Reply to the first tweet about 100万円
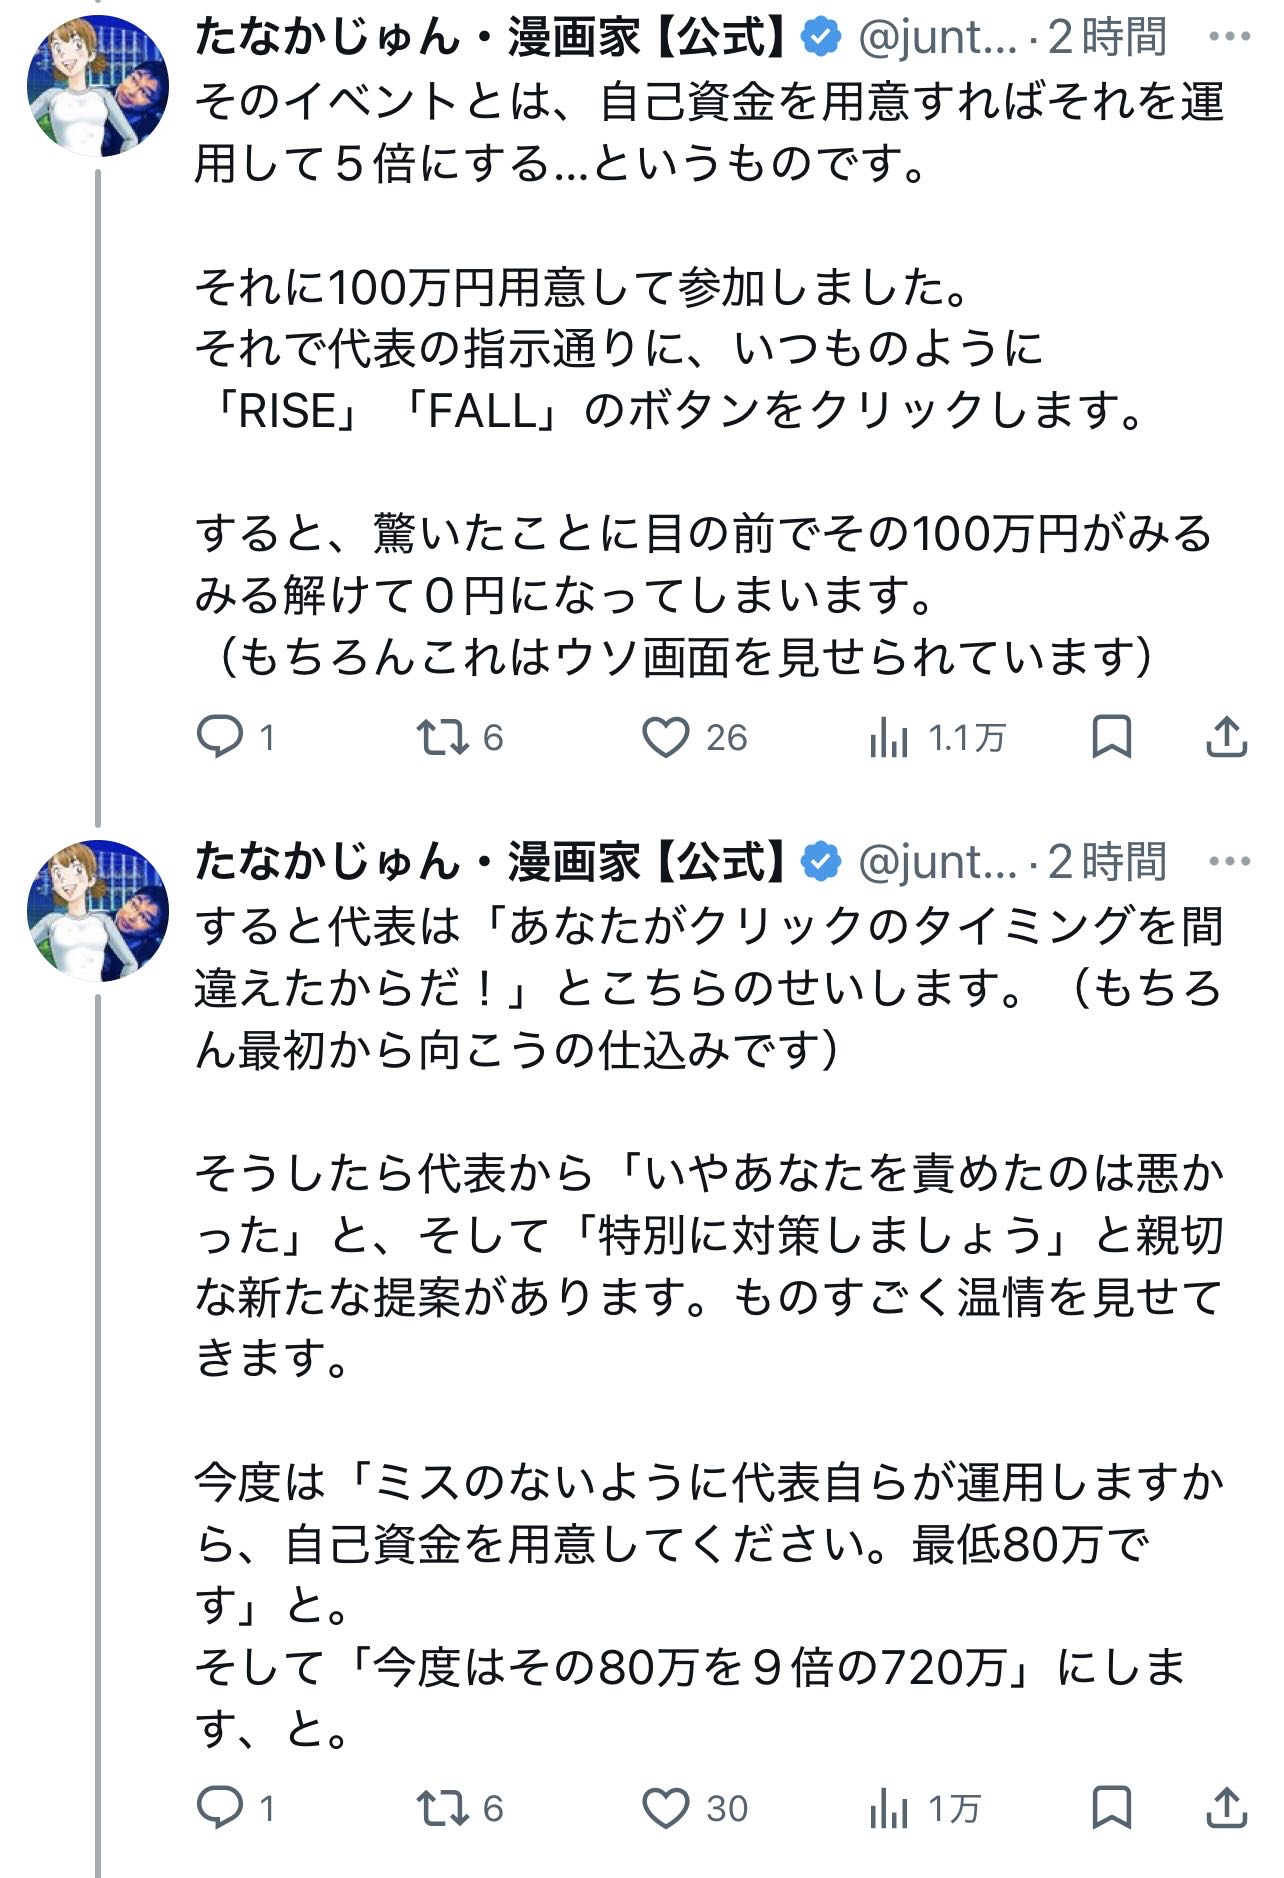The width and height of the screenshot is (1284, 1878). tap(220, 738)
